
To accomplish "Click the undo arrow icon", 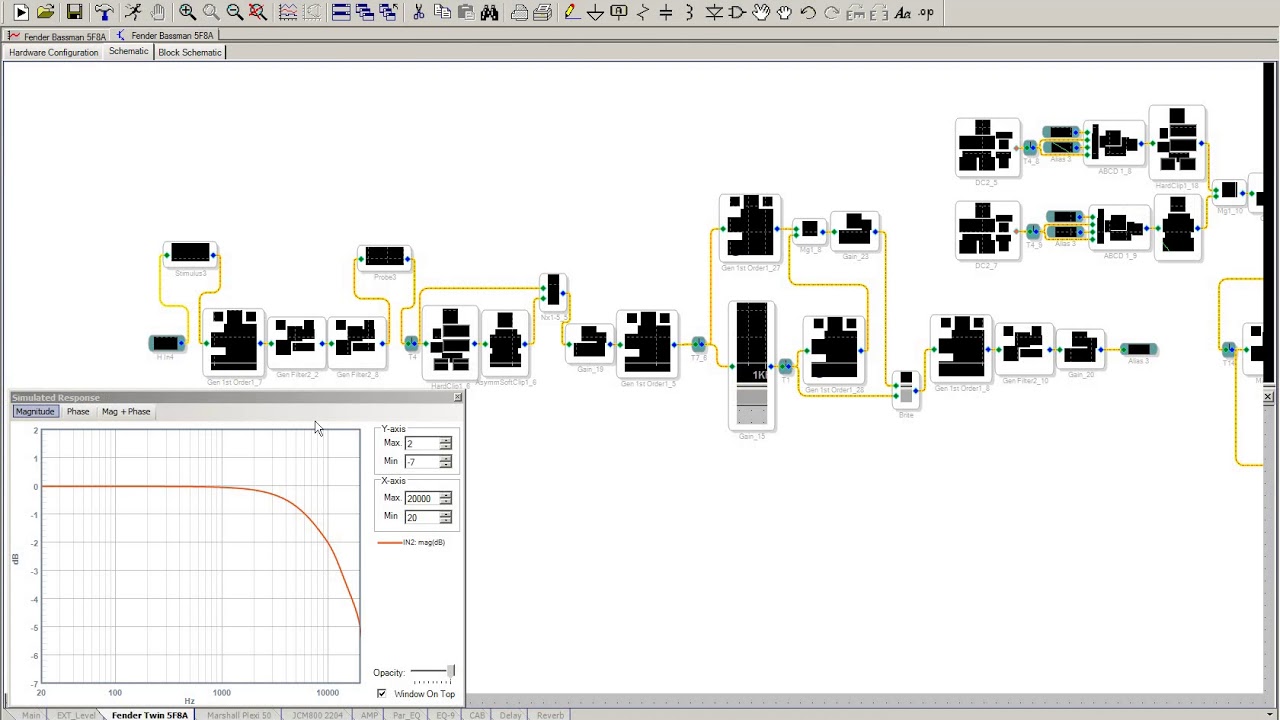I will [808, 12].
